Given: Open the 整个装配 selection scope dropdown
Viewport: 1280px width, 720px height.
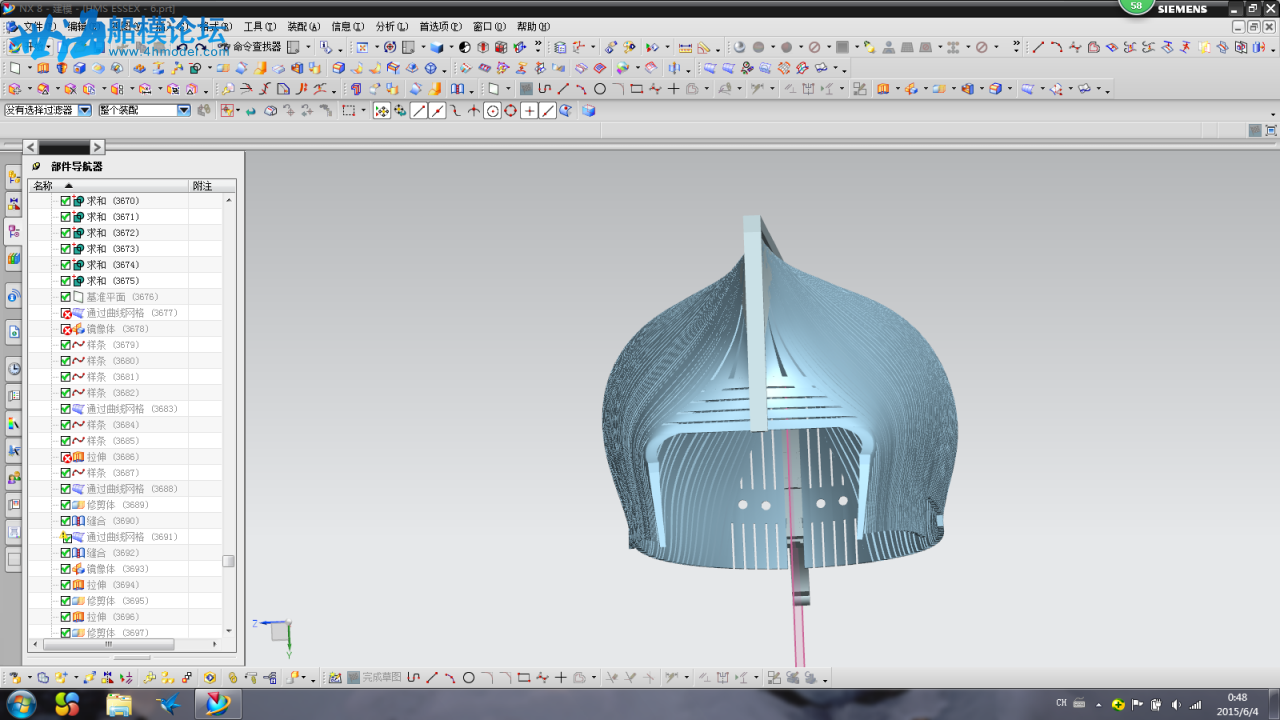Looking at the screenshot, I should (x=144, y=111).
